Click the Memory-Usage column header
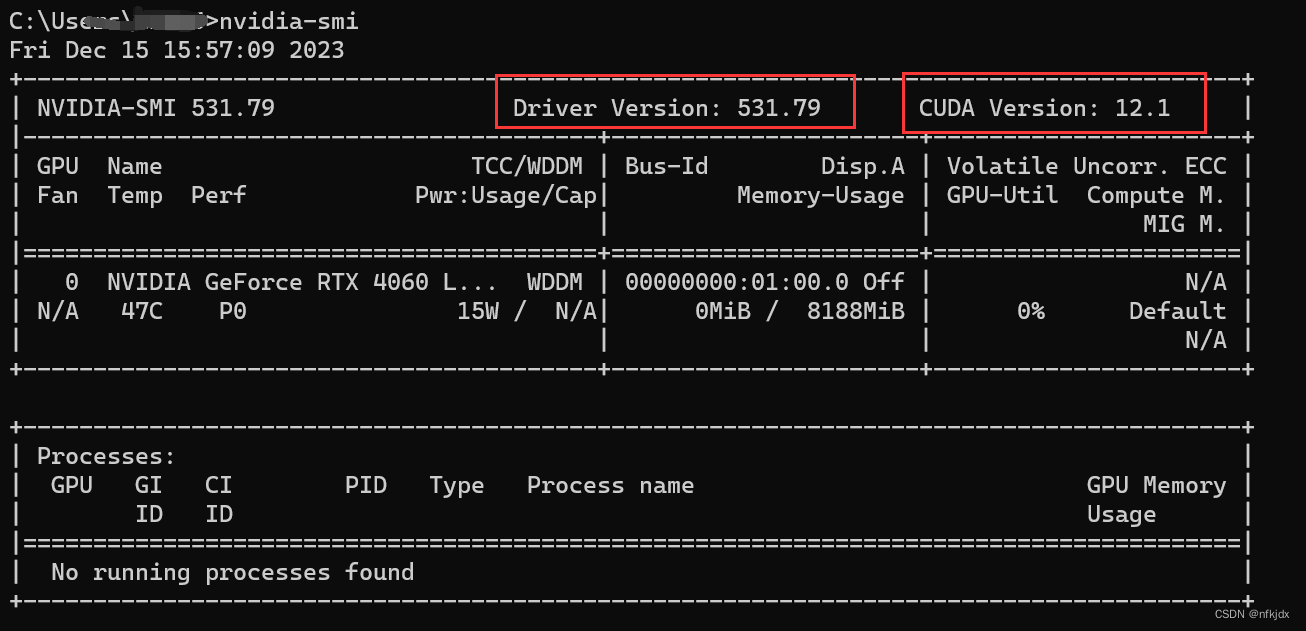 click(x=821, y=195)
